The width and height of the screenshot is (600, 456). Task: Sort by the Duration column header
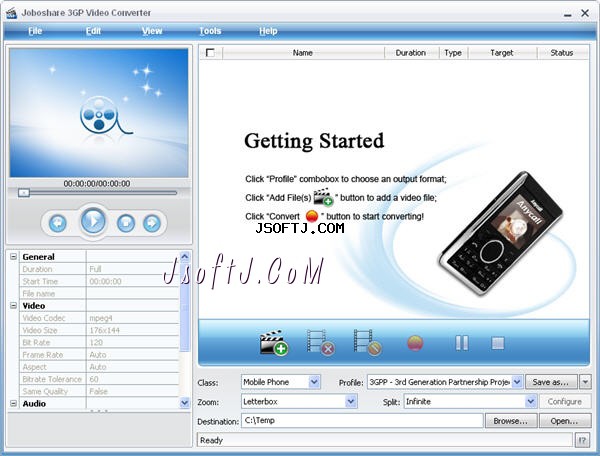(x=411, y=53)
